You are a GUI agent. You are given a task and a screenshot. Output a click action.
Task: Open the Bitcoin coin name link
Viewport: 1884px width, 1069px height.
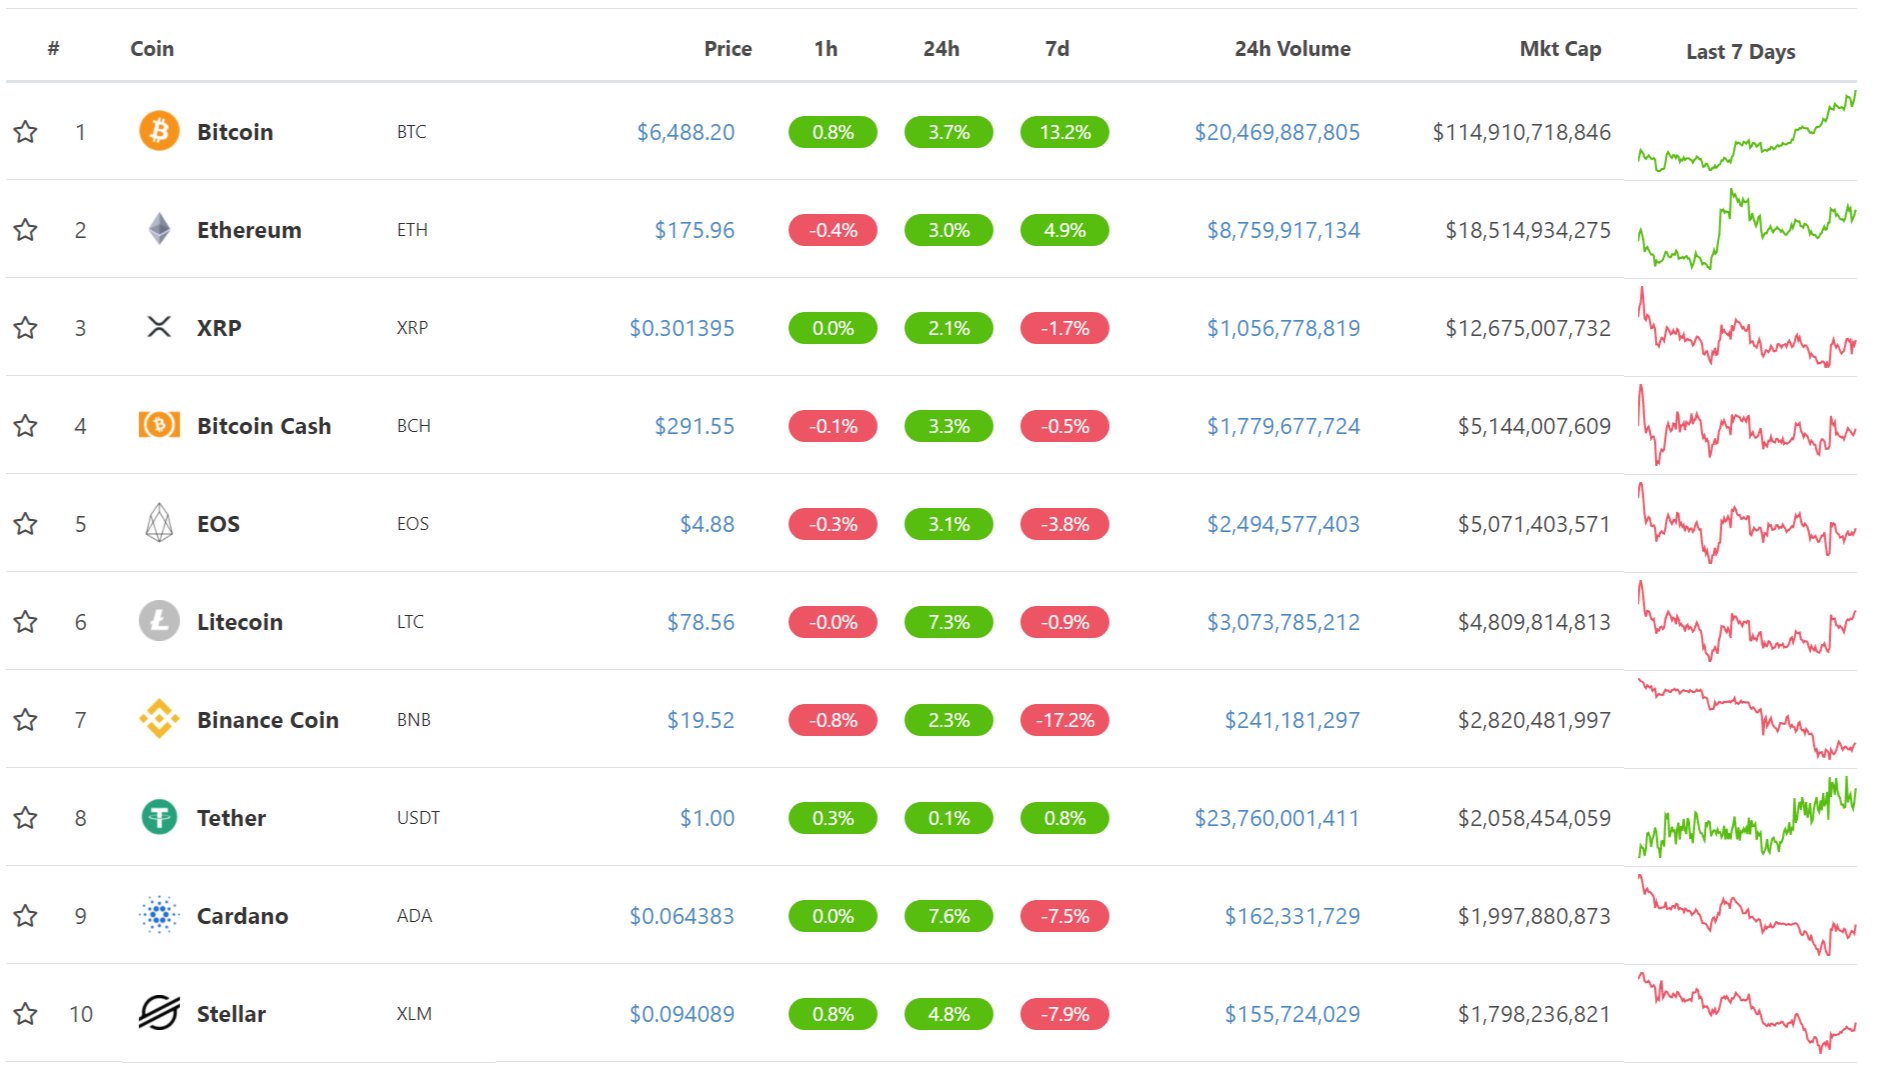235,132
